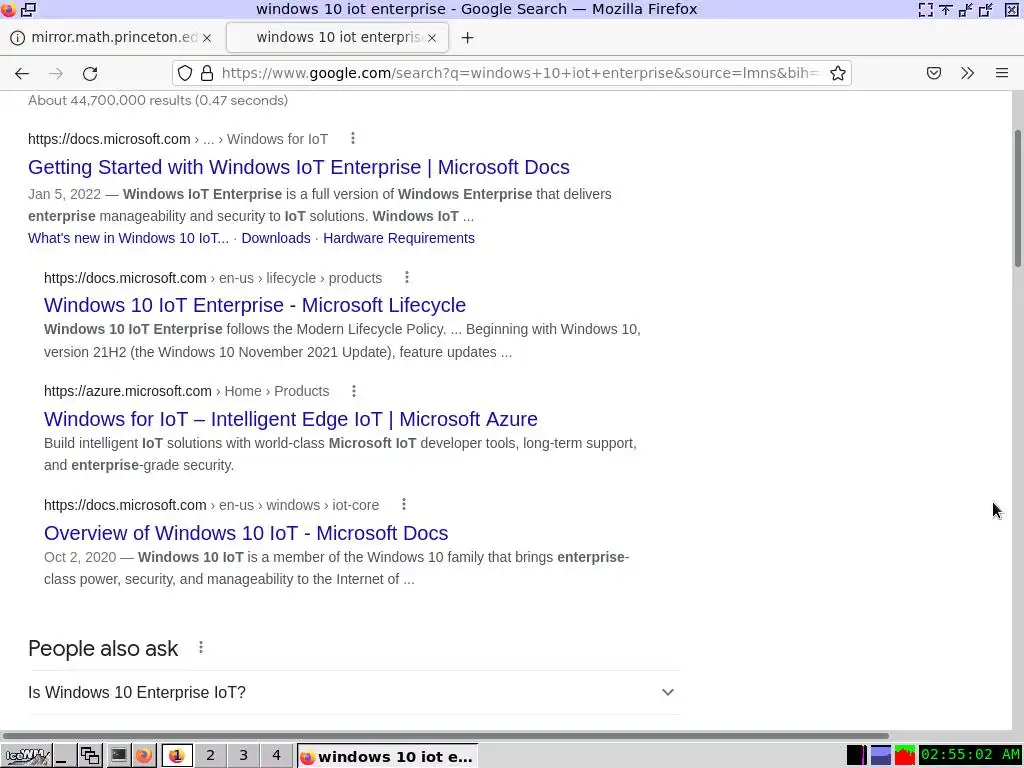Open the window list taskbar icon
This screenshot has height=768, width=1024.
(89, 756)
